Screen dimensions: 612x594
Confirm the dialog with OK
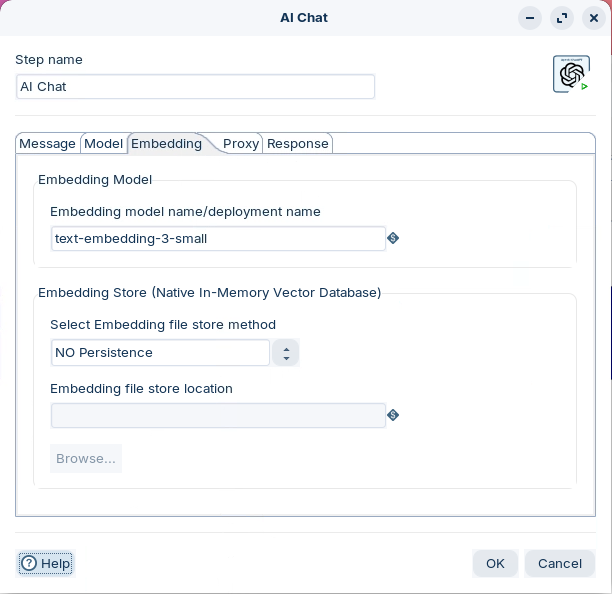495,563
